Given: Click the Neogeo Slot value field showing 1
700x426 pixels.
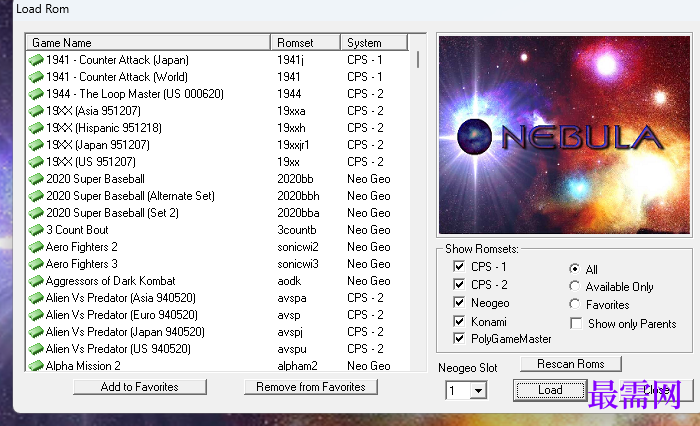Looking at the screenshot, I should click(458, 391).
